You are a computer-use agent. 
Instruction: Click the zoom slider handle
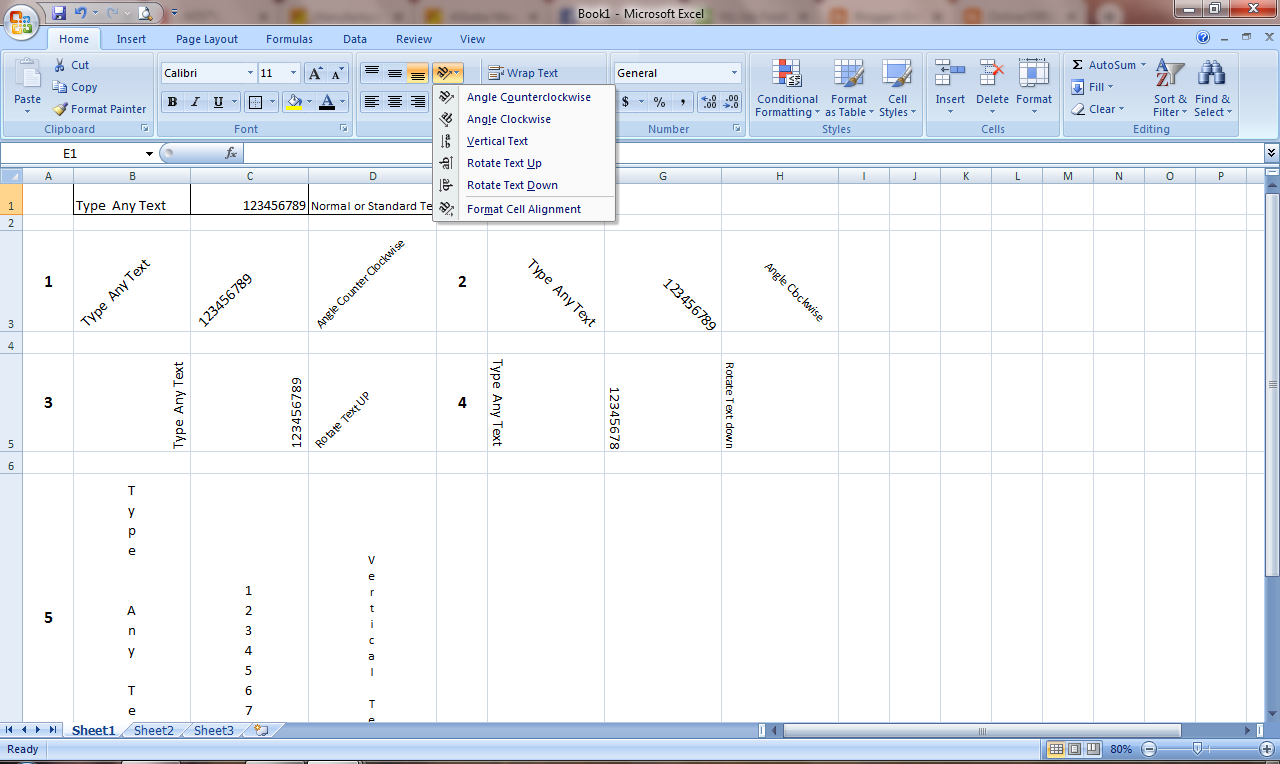coord(1197,749)
